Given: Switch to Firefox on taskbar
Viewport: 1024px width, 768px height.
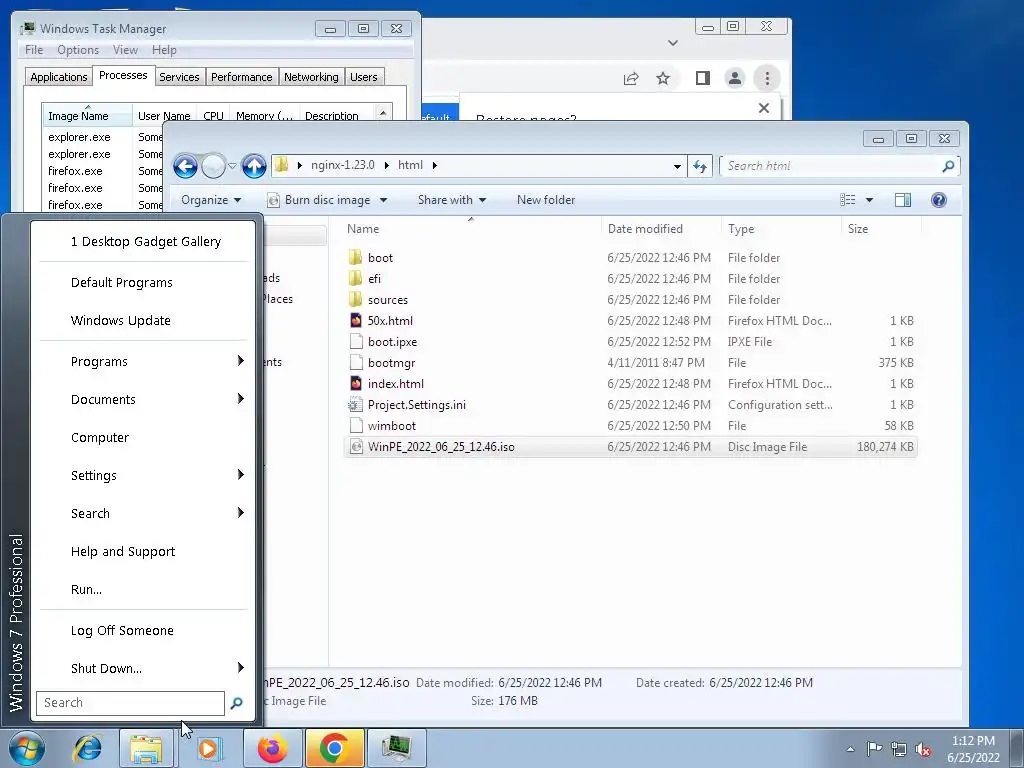Looking at the screenshot, I should coord(272,748).
